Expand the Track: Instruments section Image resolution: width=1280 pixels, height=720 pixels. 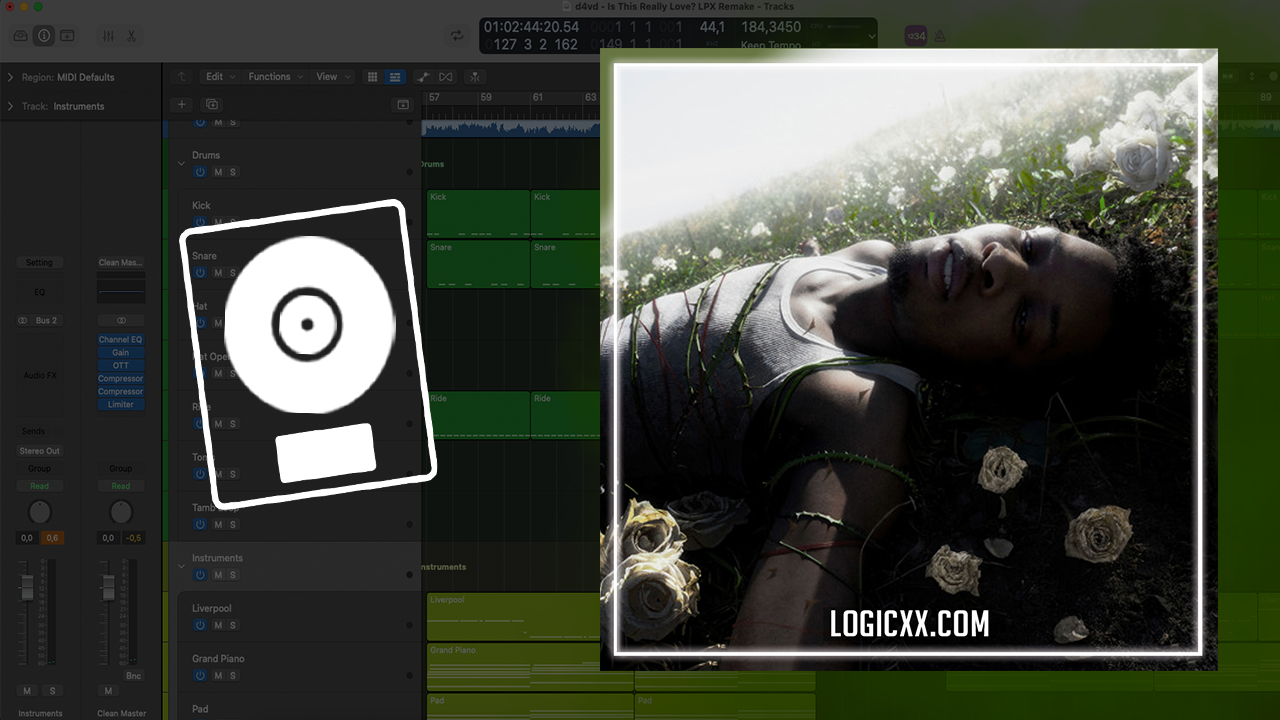pos(11,106)
